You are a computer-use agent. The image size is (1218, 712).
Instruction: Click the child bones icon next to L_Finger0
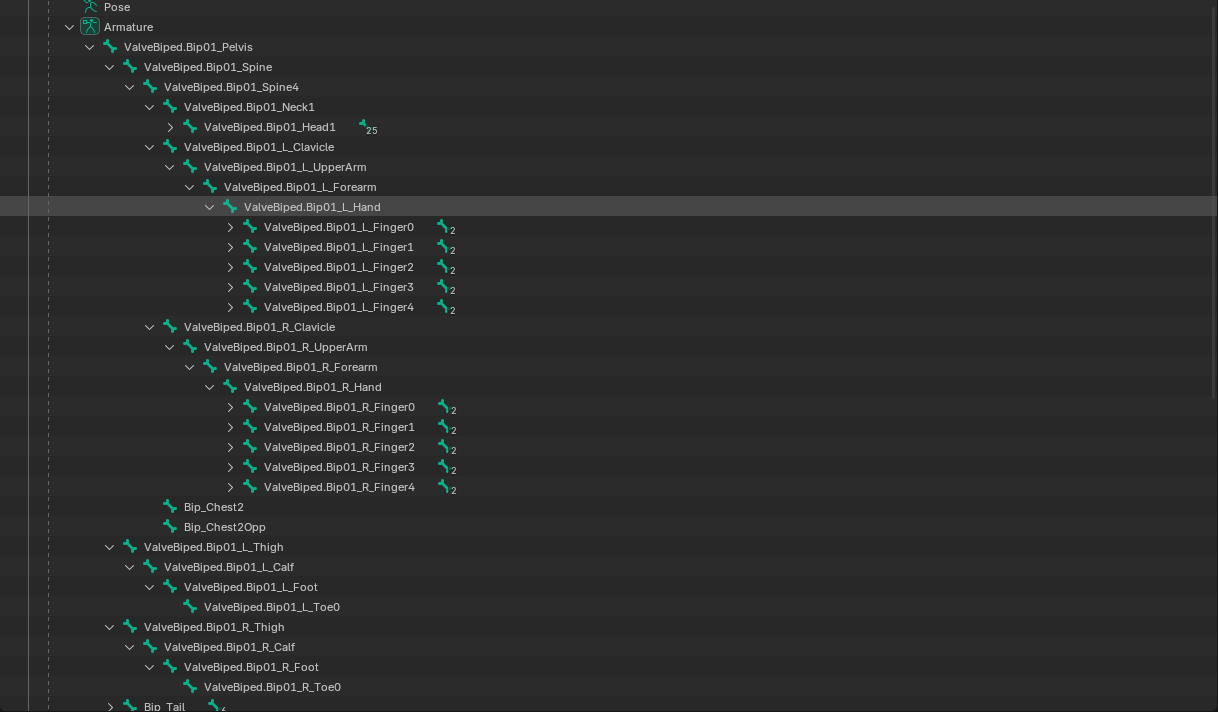coord(444,227)
